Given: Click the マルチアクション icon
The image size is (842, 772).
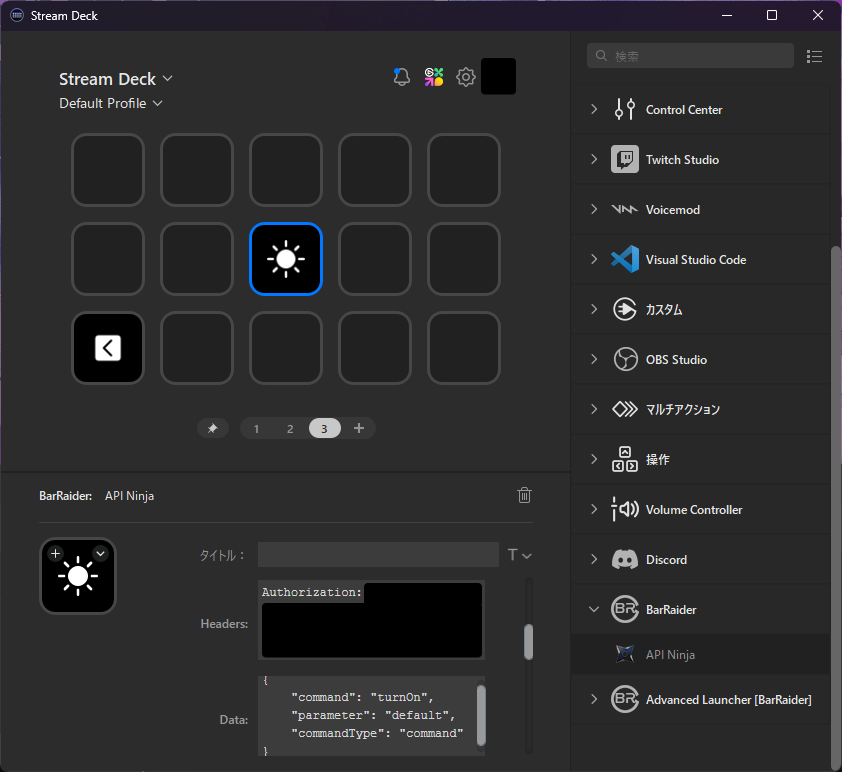Looking at the screenshot, I should 625,409.
